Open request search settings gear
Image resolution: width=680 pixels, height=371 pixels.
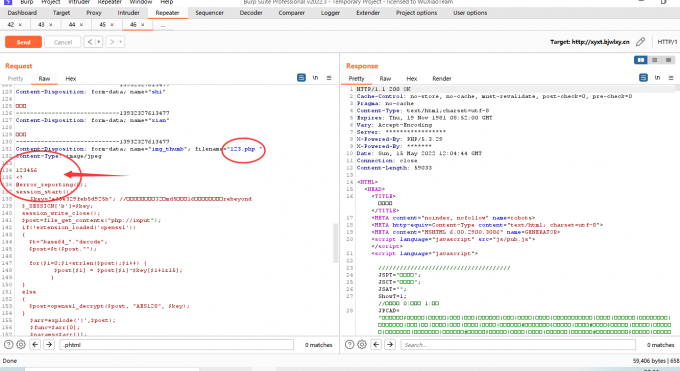point(21,345)
